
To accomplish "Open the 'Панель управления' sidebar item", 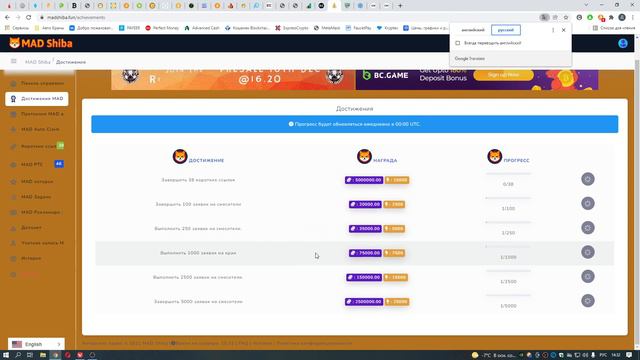I will click(x=37, y=83).
